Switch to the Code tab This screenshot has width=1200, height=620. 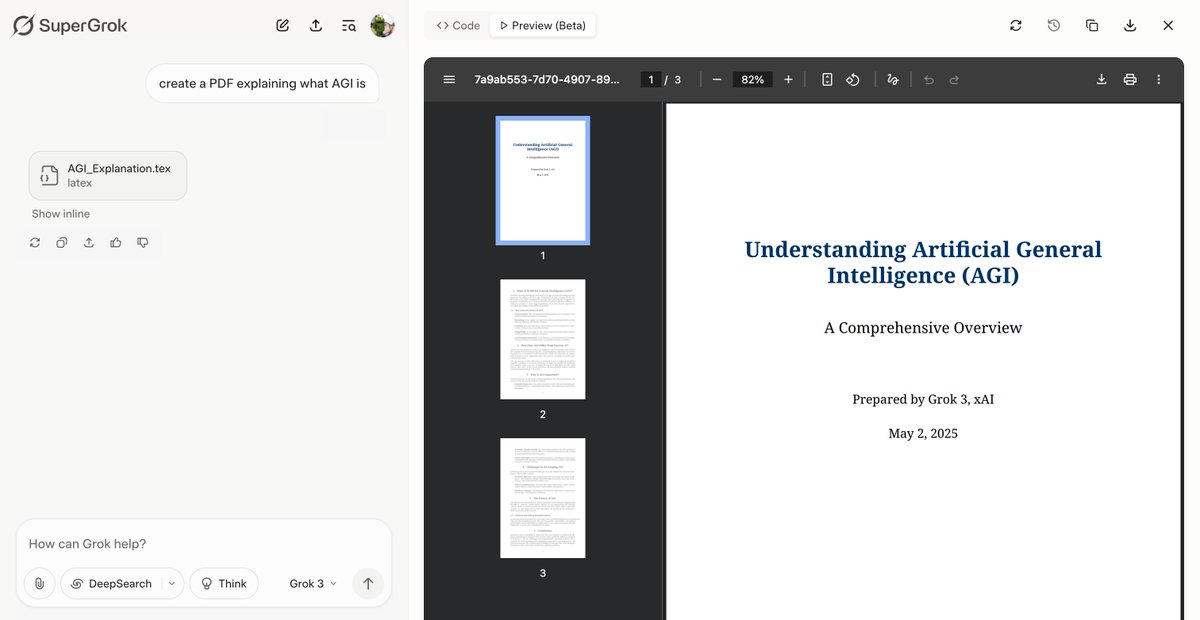click(458, 25)
